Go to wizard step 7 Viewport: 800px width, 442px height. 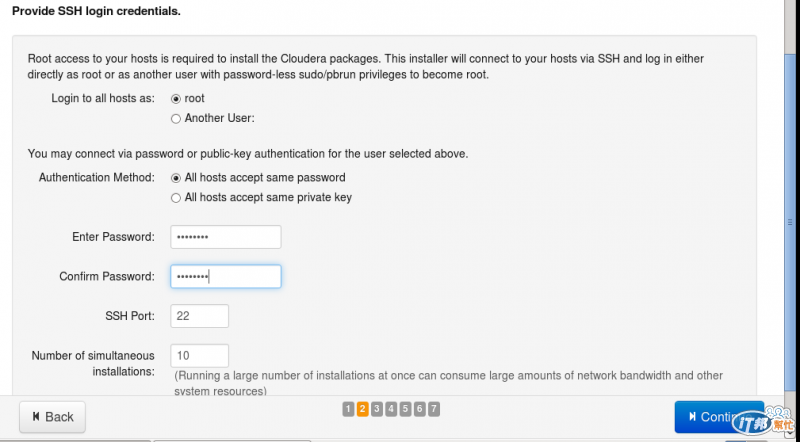[x=434, y=408]
